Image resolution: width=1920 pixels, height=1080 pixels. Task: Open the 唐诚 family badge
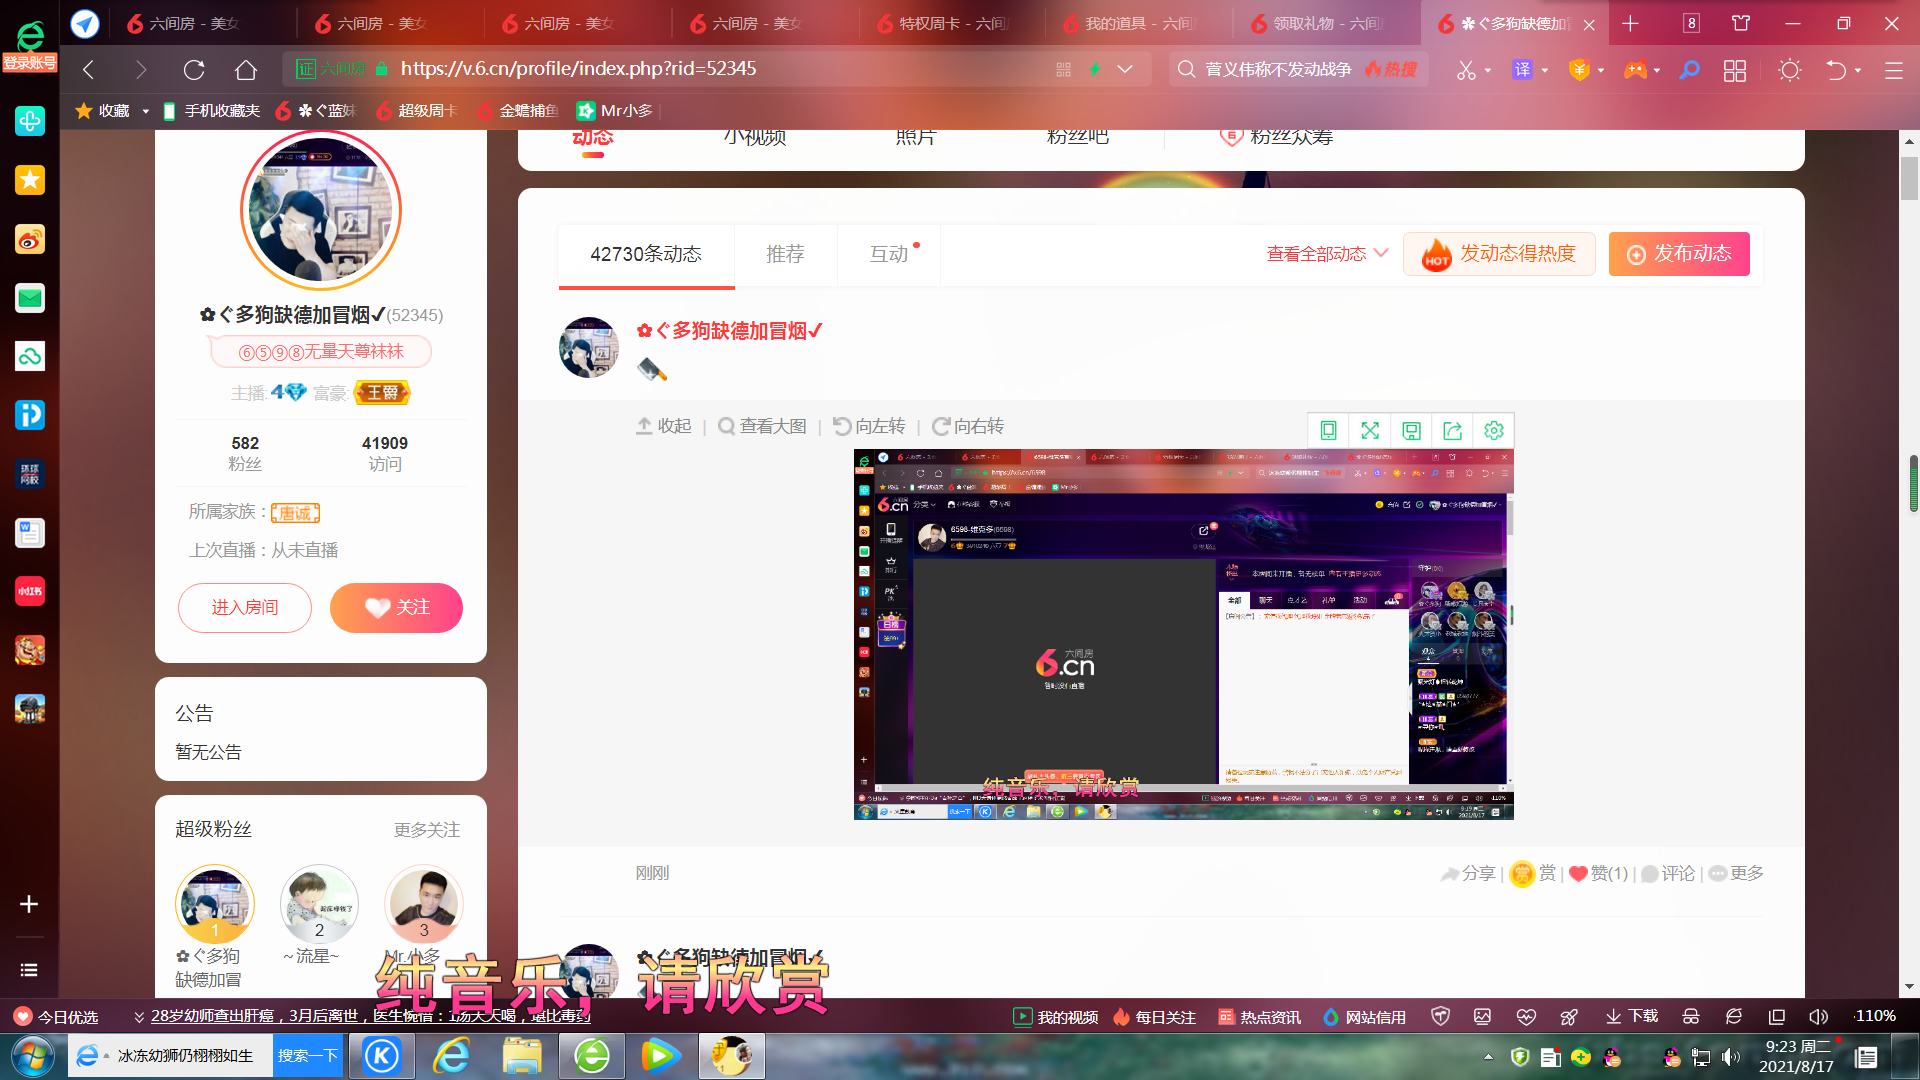[x=295, y=513]
